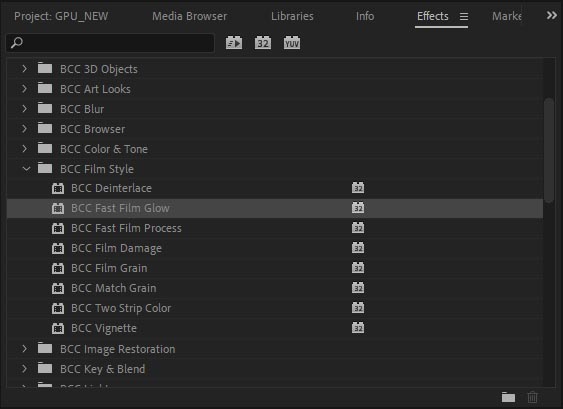Select the BCC Two Strip Color effect

point(275,308)
